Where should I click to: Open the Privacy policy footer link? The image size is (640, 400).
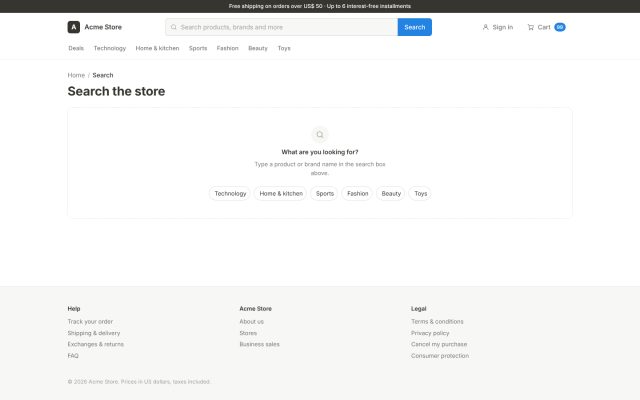click(x=430, y=333)
